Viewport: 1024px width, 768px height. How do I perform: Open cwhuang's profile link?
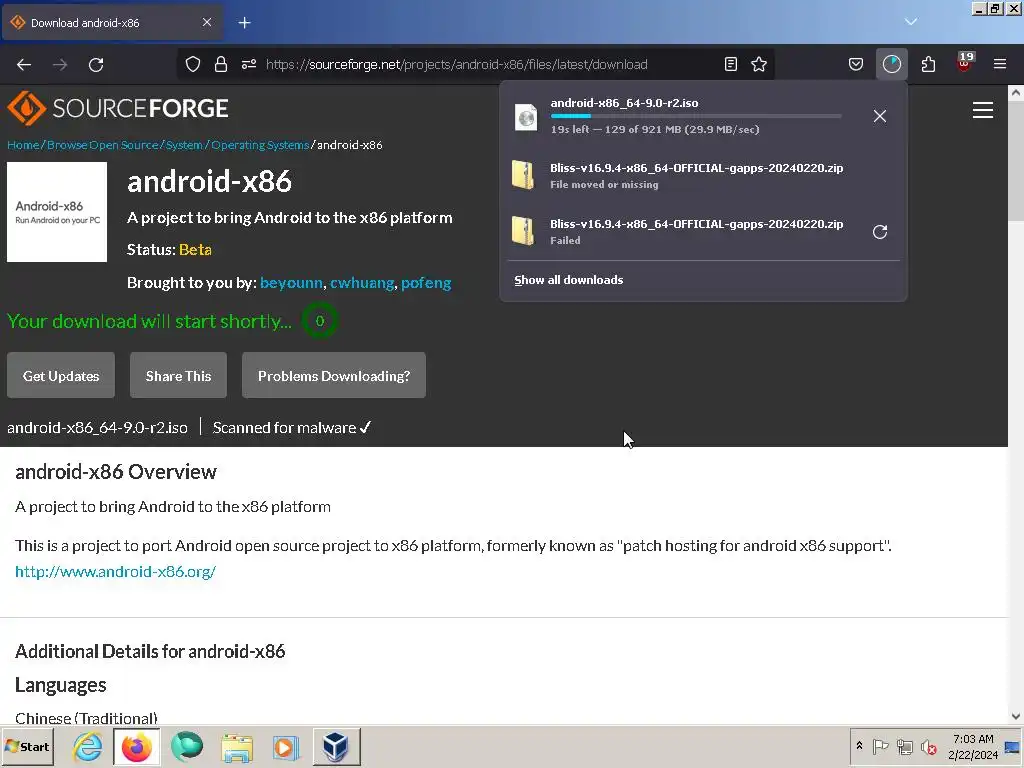[362, 283]
